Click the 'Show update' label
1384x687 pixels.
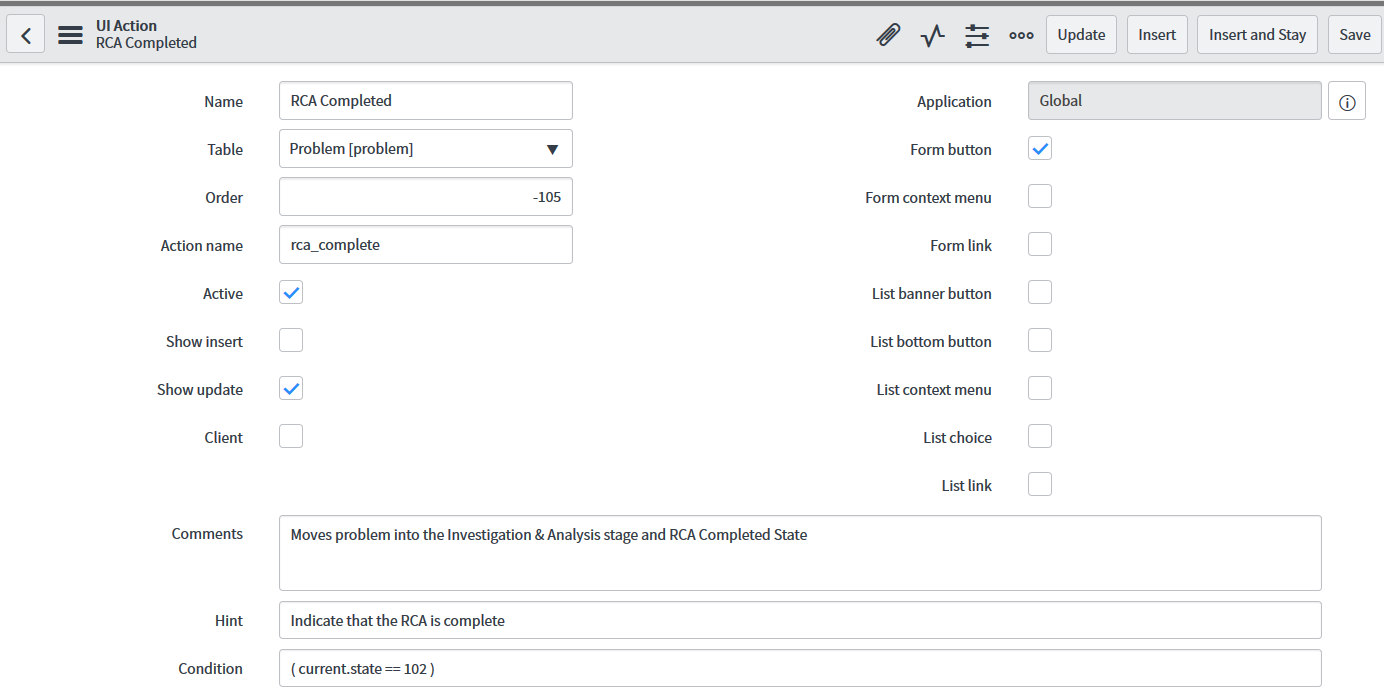pyautogui.click(x=200, y=390)
